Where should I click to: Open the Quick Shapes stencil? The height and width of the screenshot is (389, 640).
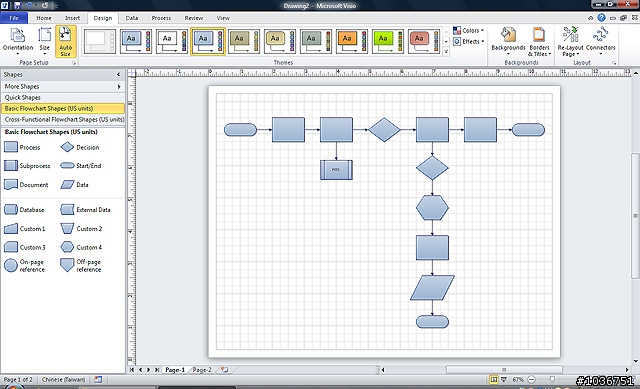[x=63, y=98]
